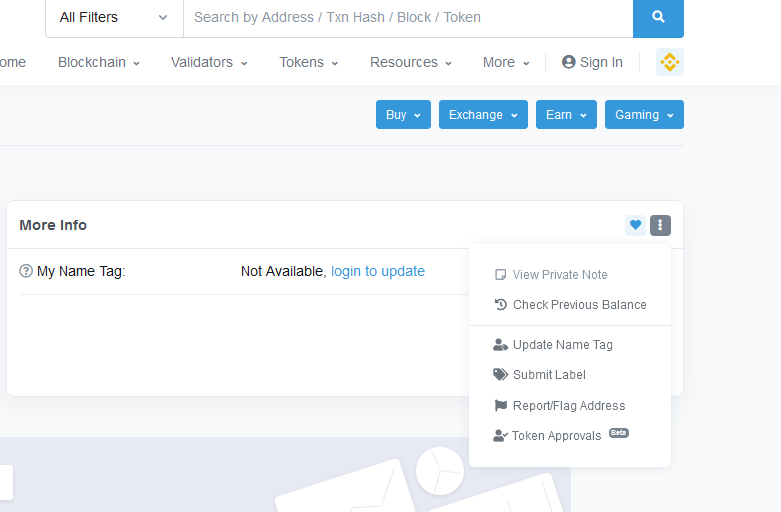The height and width of the screenshot is (512, 781).
Task: Click the user tag icon for Update Name Tag
Action: [x=500, y=345]
